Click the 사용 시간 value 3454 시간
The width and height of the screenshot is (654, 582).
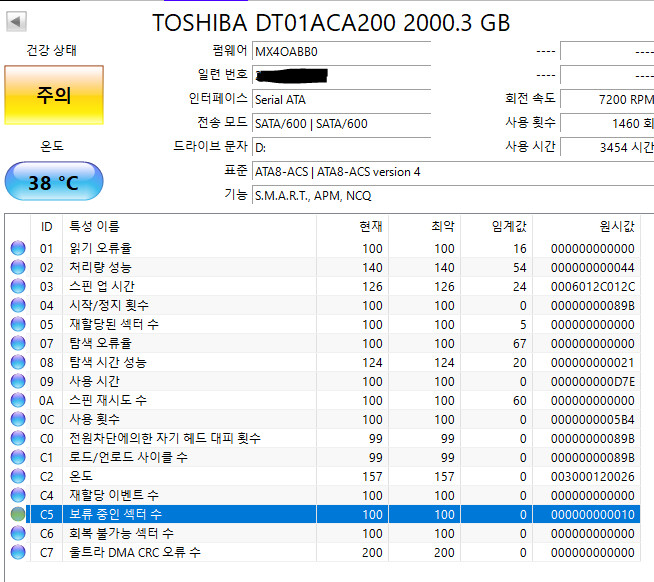click(x=607, y=147)
